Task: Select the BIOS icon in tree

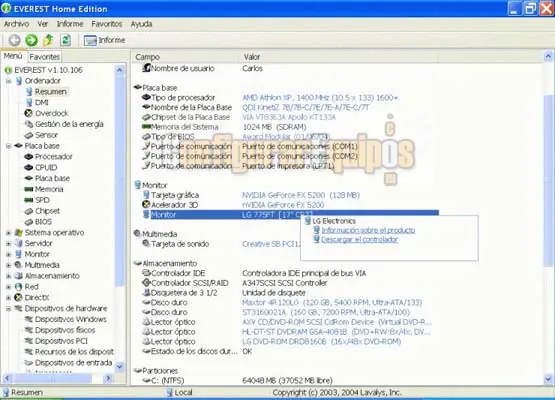Action: pos(29,222)
